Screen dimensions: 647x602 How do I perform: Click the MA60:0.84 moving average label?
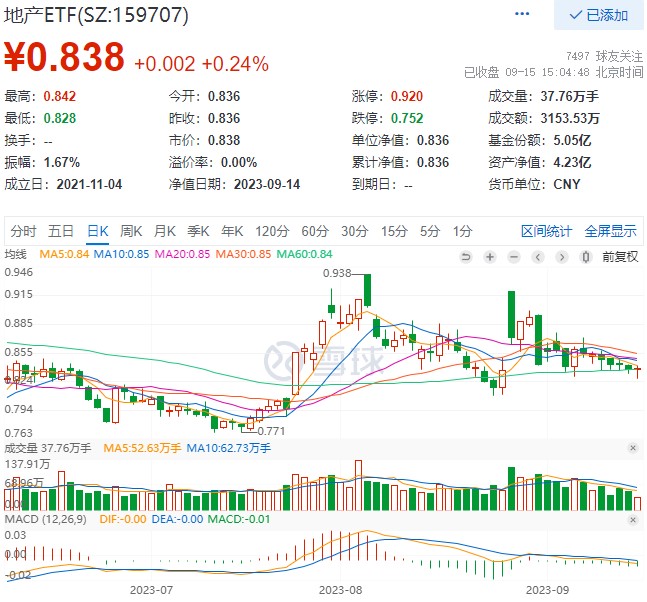click(x=305, y=254)
